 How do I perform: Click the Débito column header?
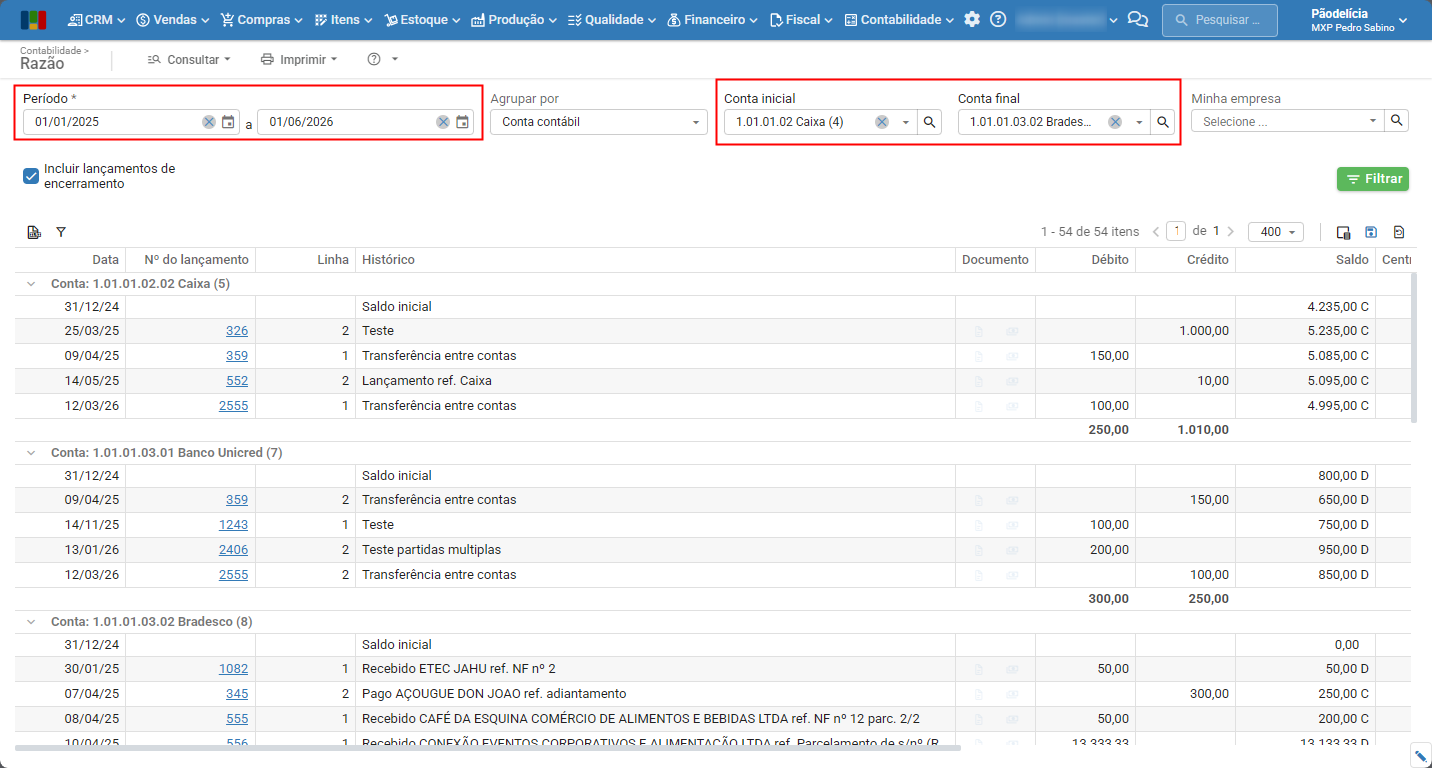pyautogui.click(x=1085, y=260)
